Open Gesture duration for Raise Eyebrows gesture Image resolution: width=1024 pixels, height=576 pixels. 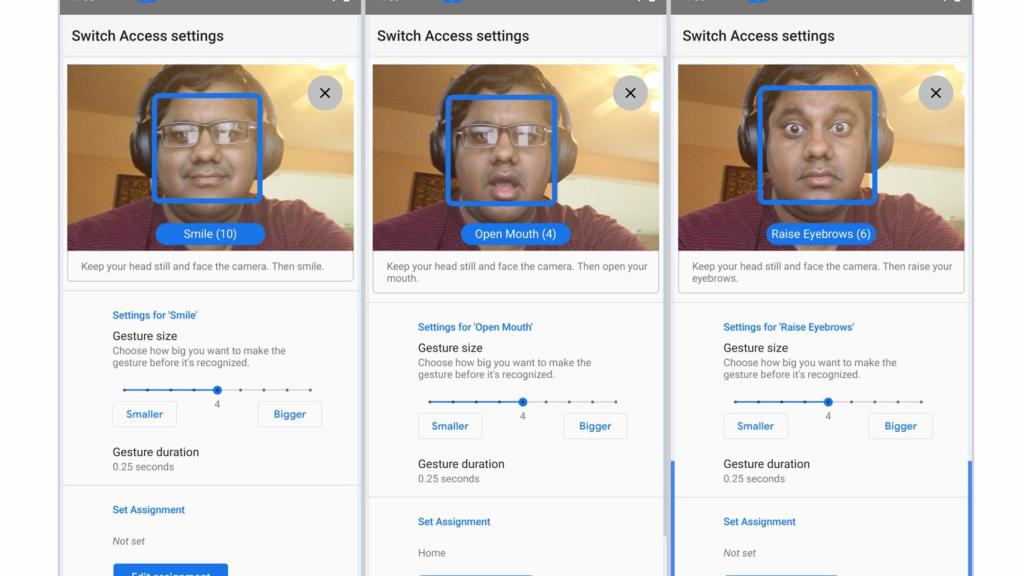coord(766,471)
